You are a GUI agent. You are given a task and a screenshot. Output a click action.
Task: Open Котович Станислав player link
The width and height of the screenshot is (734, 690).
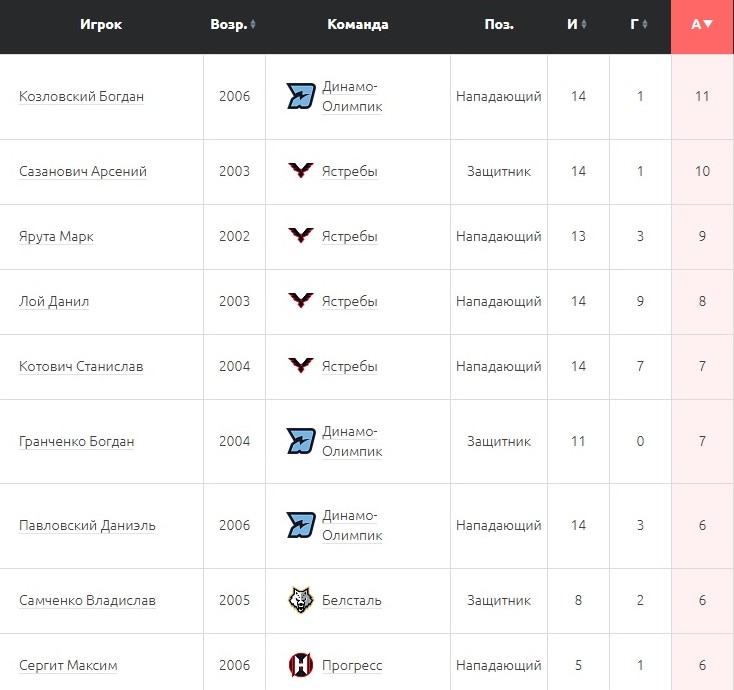pyautogui.click(x=81, y=366)
